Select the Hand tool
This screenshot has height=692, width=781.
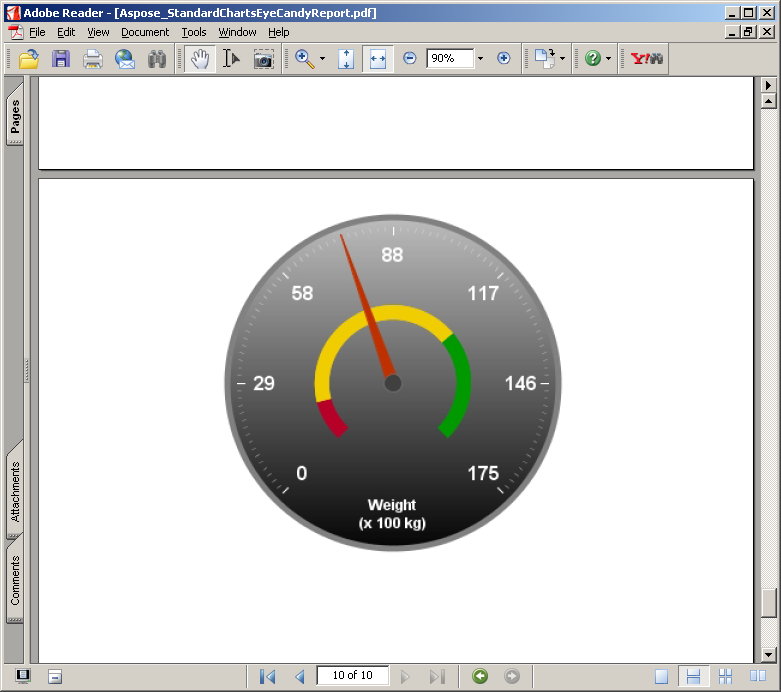pyautogui.click(x=199, y=59)
